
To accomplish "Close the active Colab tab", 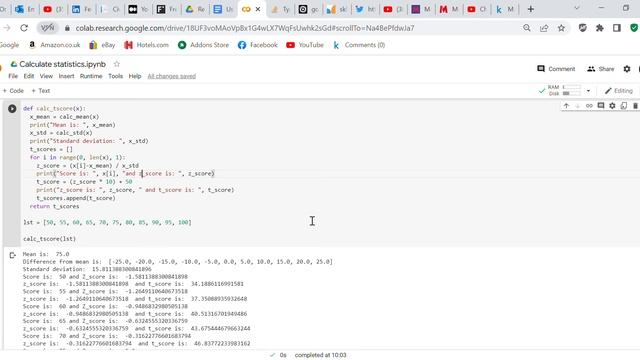I will pos(258,9).
